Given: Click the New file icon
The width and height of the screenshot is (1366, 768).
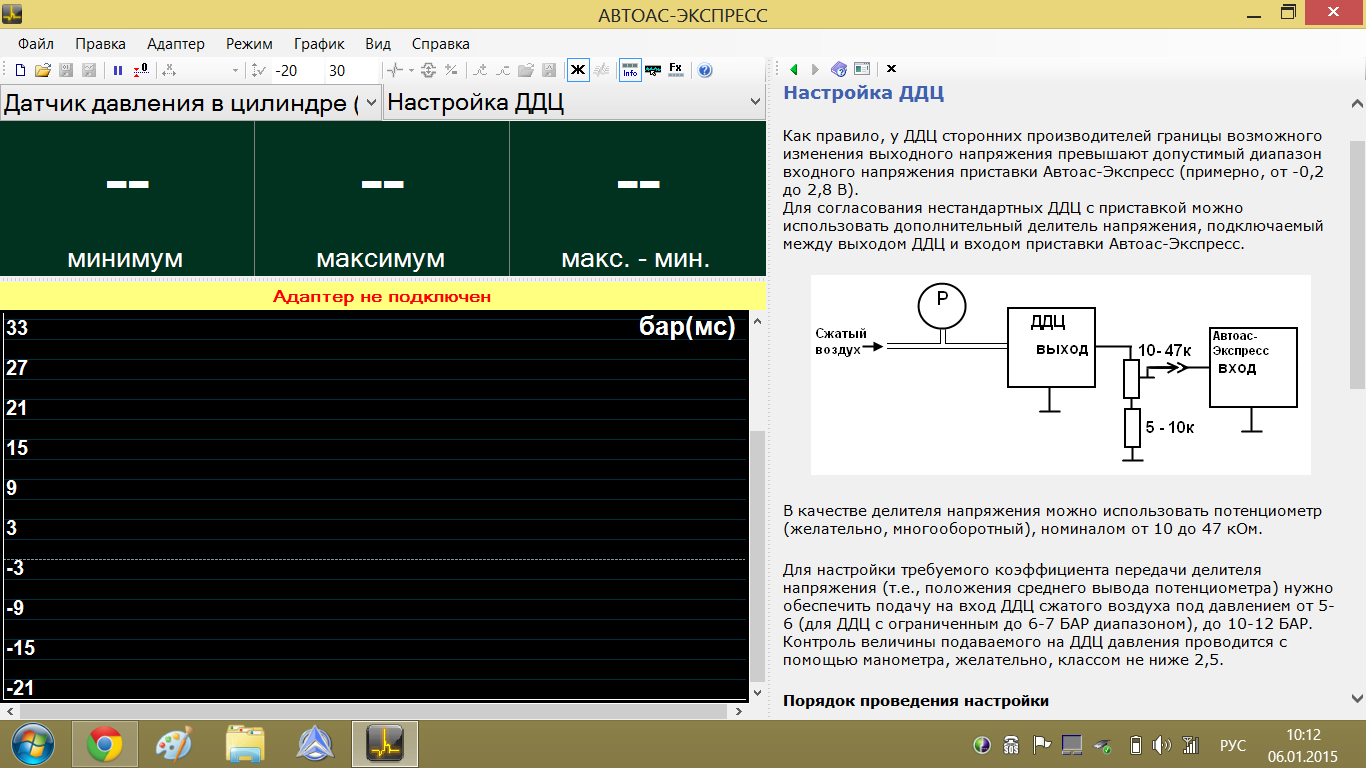Looking at the screenshot, I should coord(20,71).
